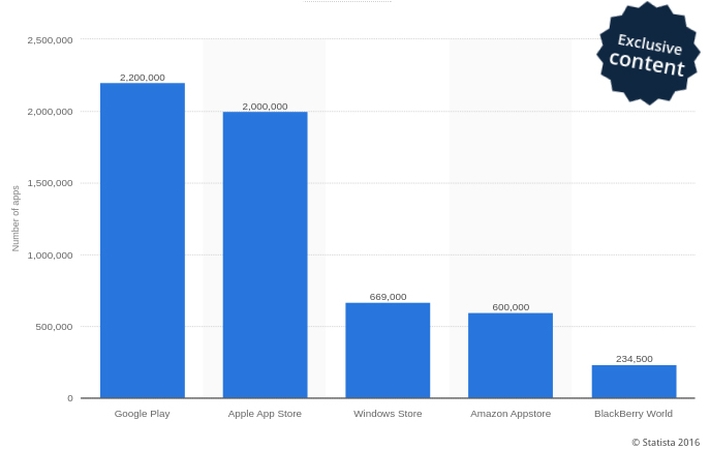
Task: Click the 600,000 value label
Action: [x=511, y=307]
